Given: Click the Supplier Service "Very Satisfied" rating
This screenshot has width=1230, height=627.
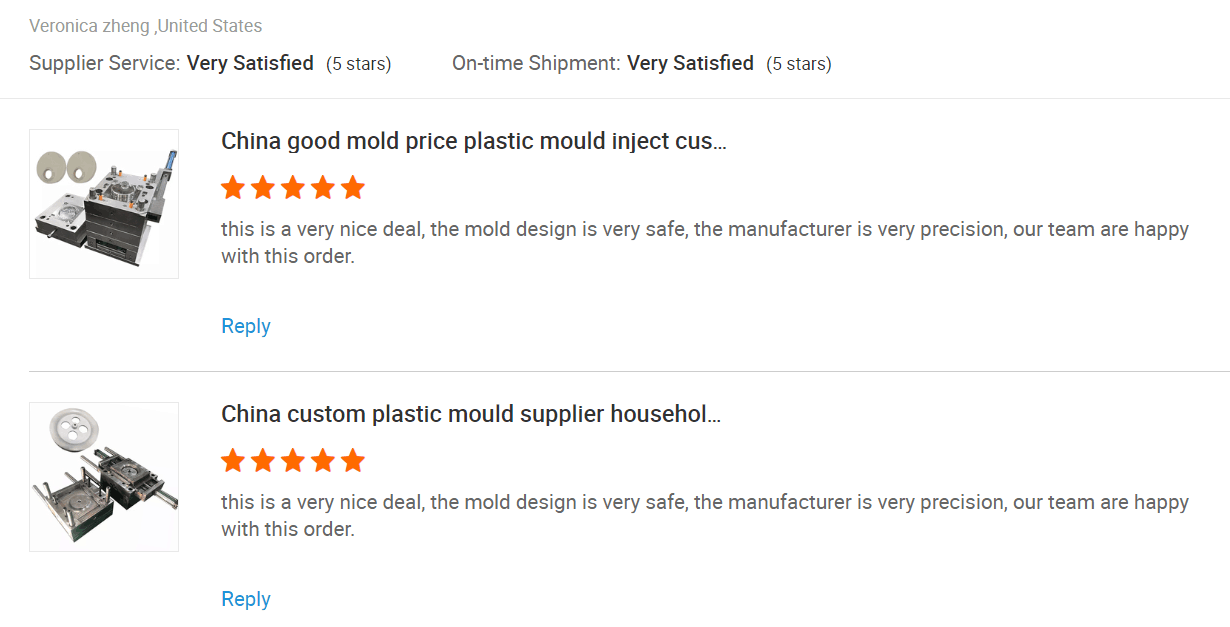Looking at the screenshot, I should pyautogui.click(x=250, y=63).
